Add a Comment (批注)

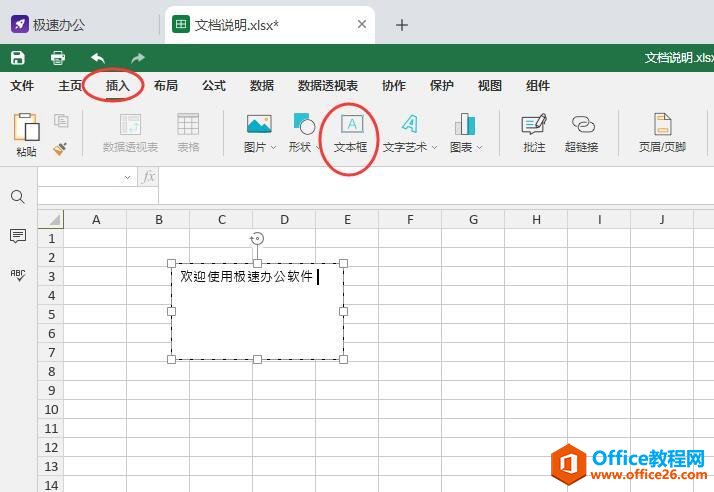(534, 133)
